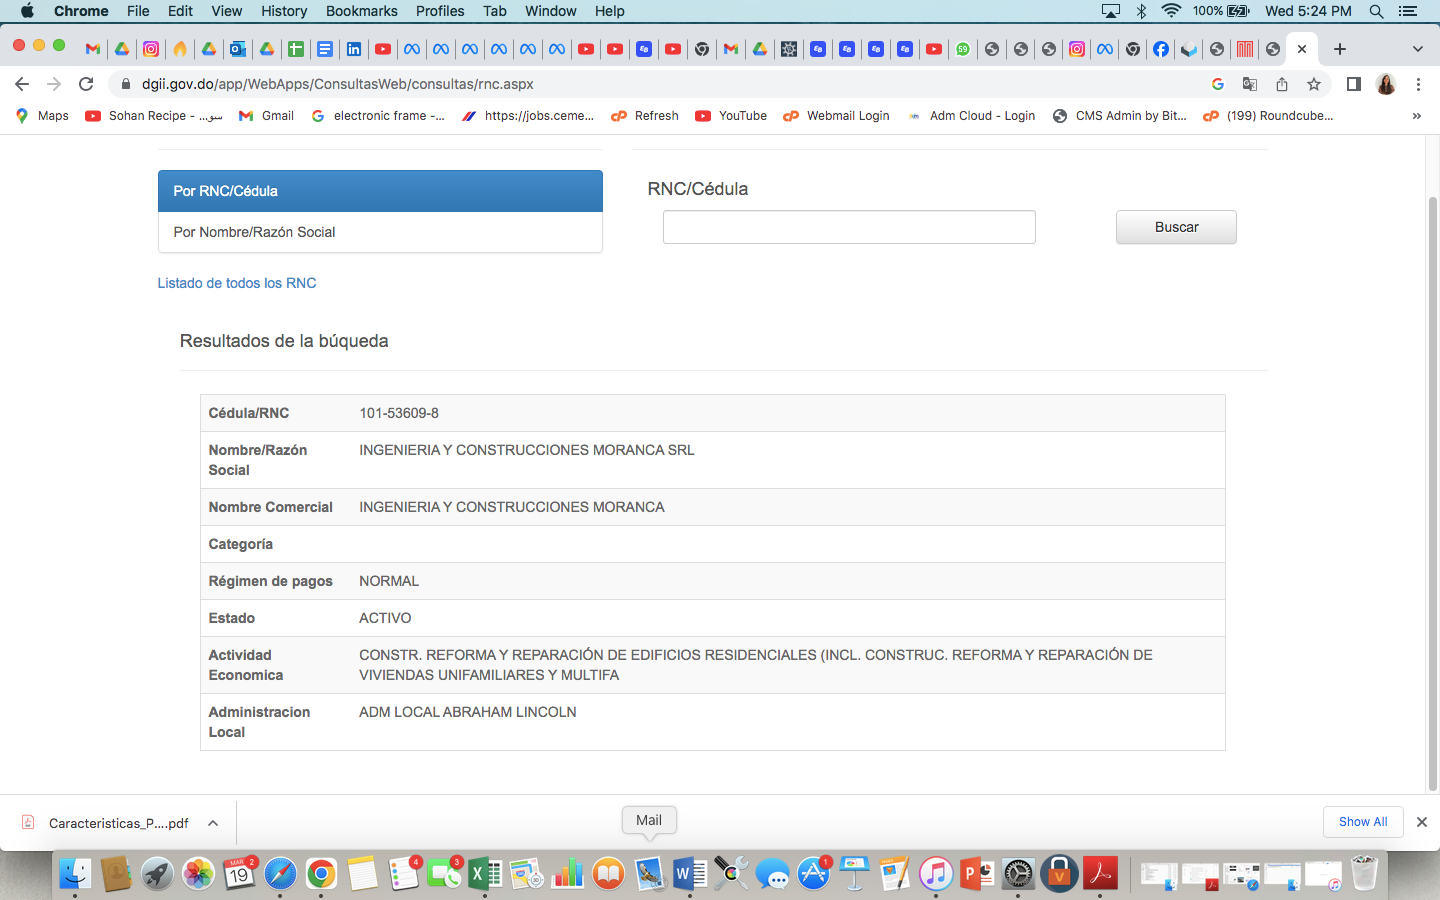
Task: Open Chrome three-dot menu
Action: (x=1418, y=84)
